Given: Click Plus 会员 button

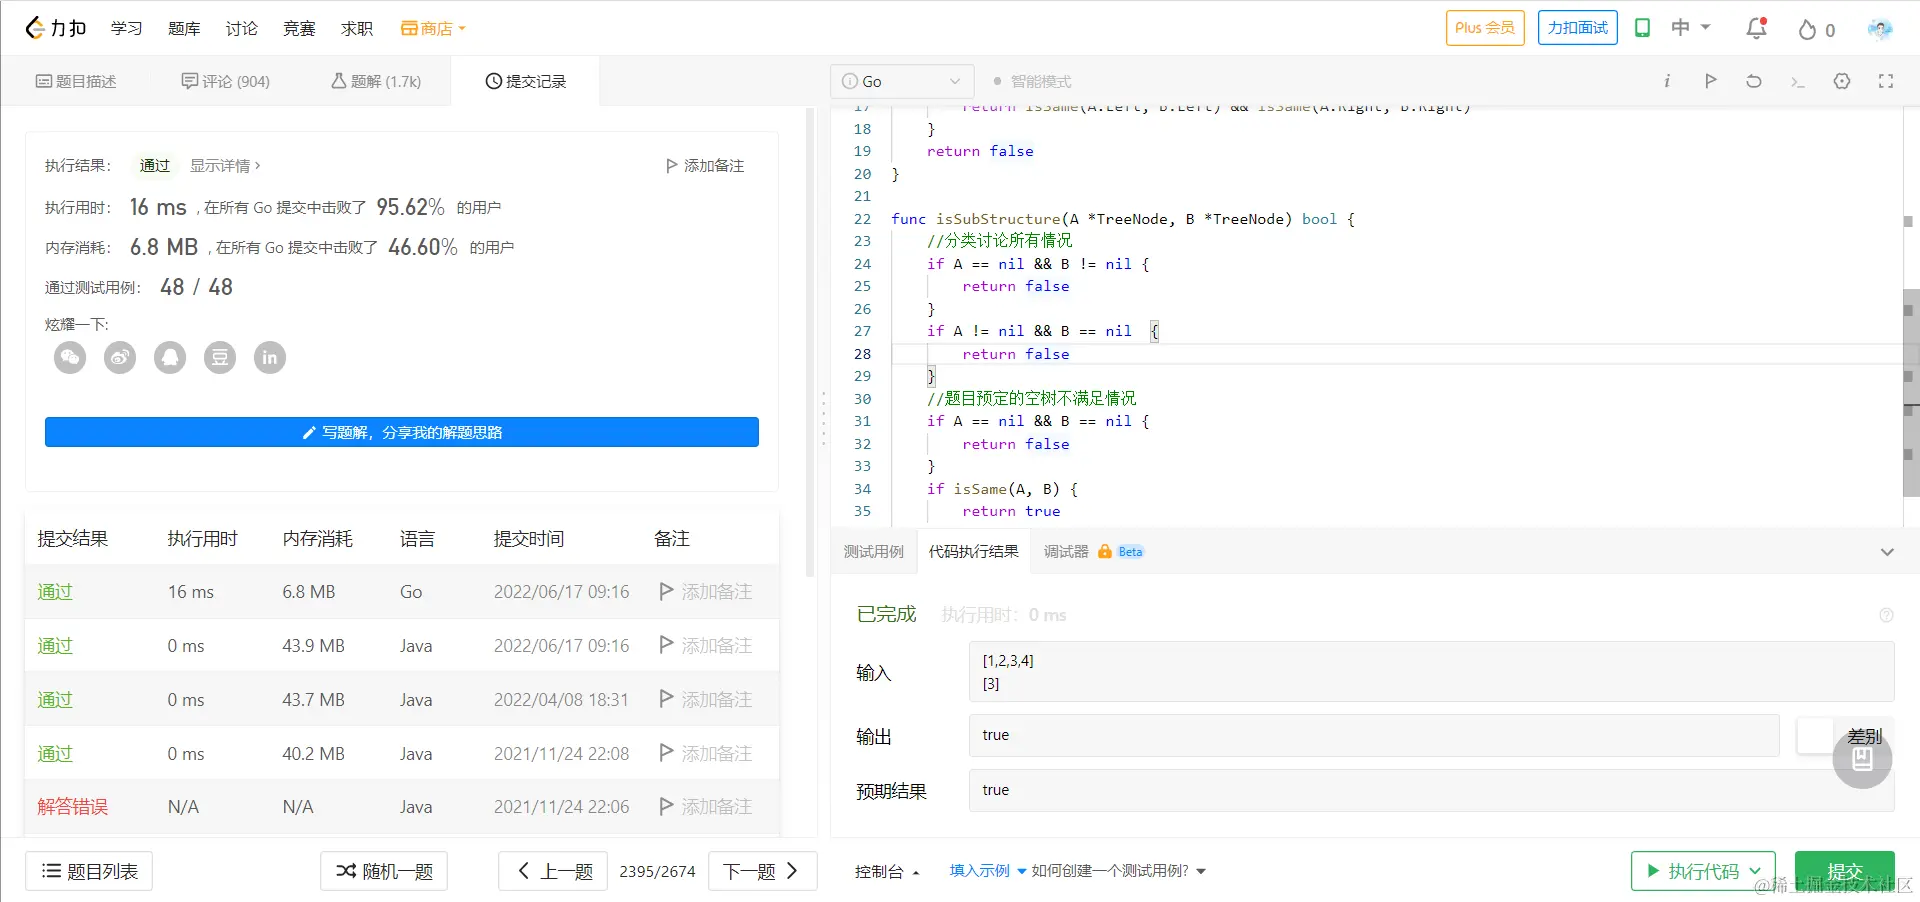Looking at the screenshot, I should [1485, 28].
